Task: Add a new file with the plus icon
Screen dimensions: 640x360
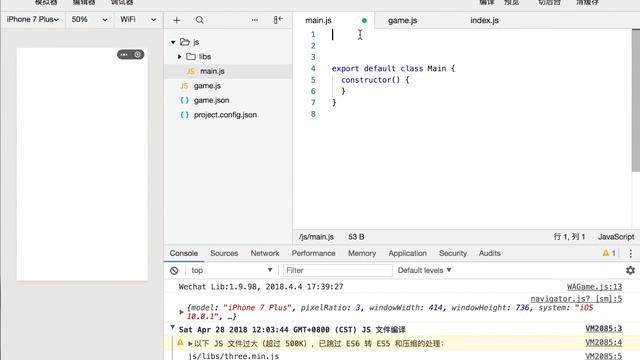Action: 176,20
